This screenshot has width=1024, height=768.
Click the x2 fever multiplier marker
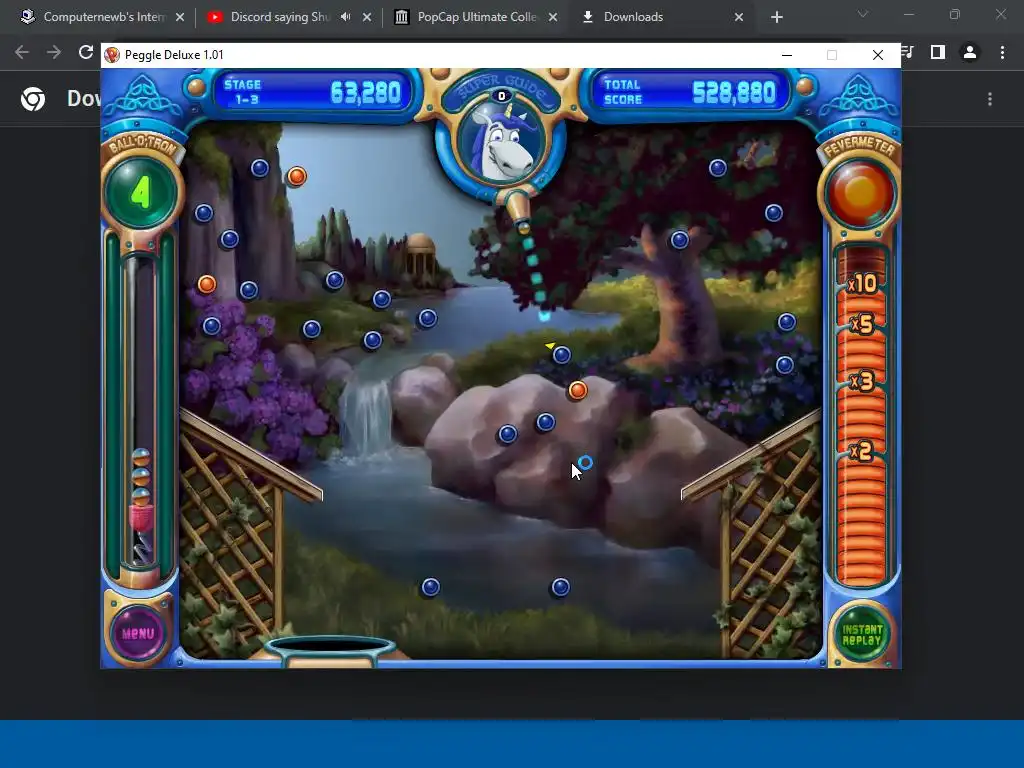[861, 451]
